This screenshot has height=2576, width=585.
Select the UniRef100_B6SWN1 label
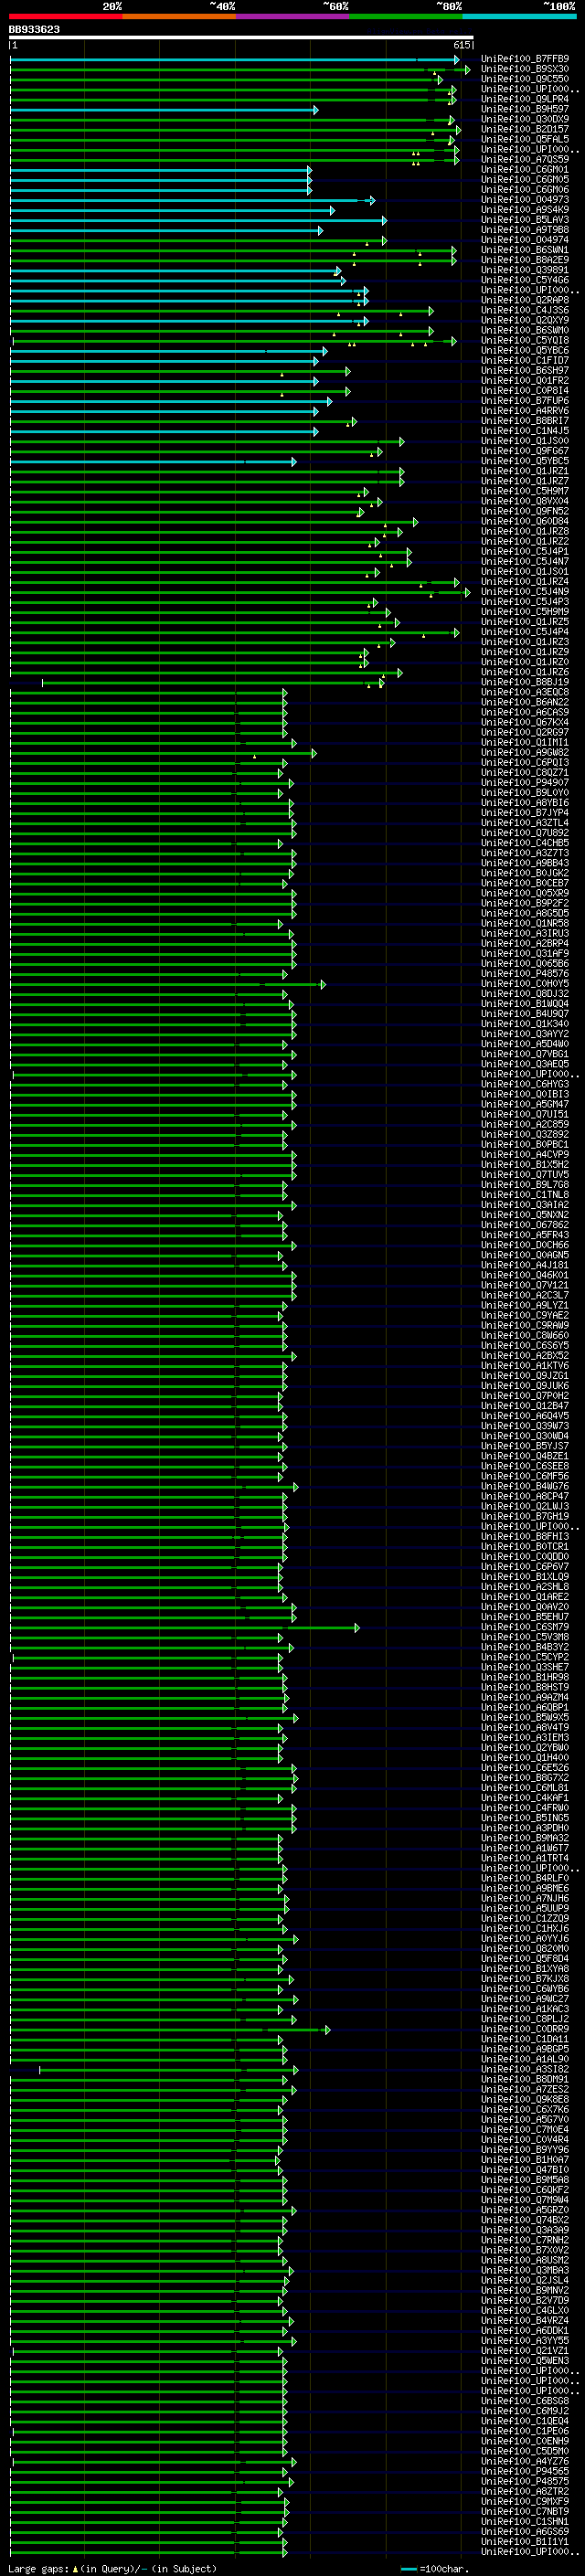point(525,250)
